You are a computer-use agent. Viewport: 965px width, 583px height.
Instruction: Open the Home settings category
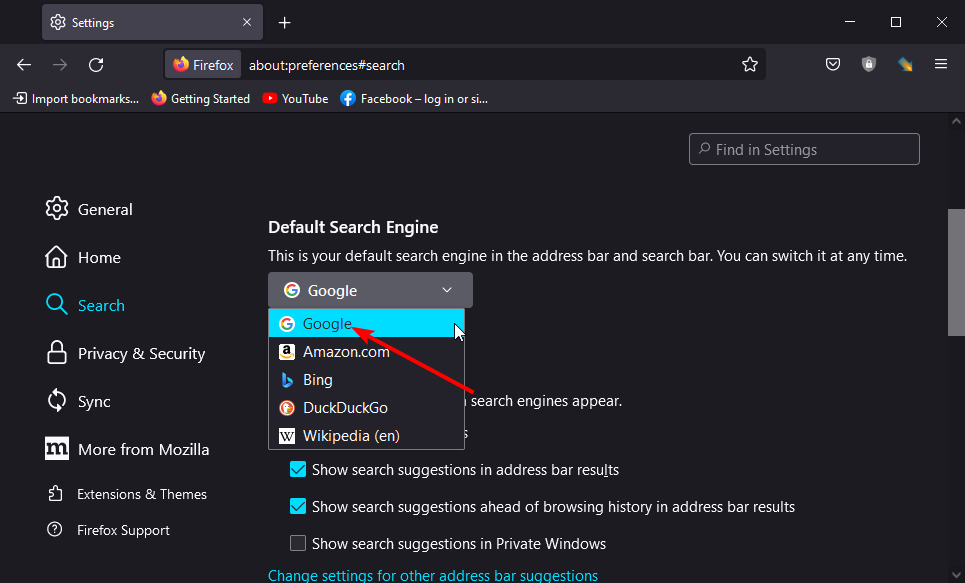tap(83, 257)
